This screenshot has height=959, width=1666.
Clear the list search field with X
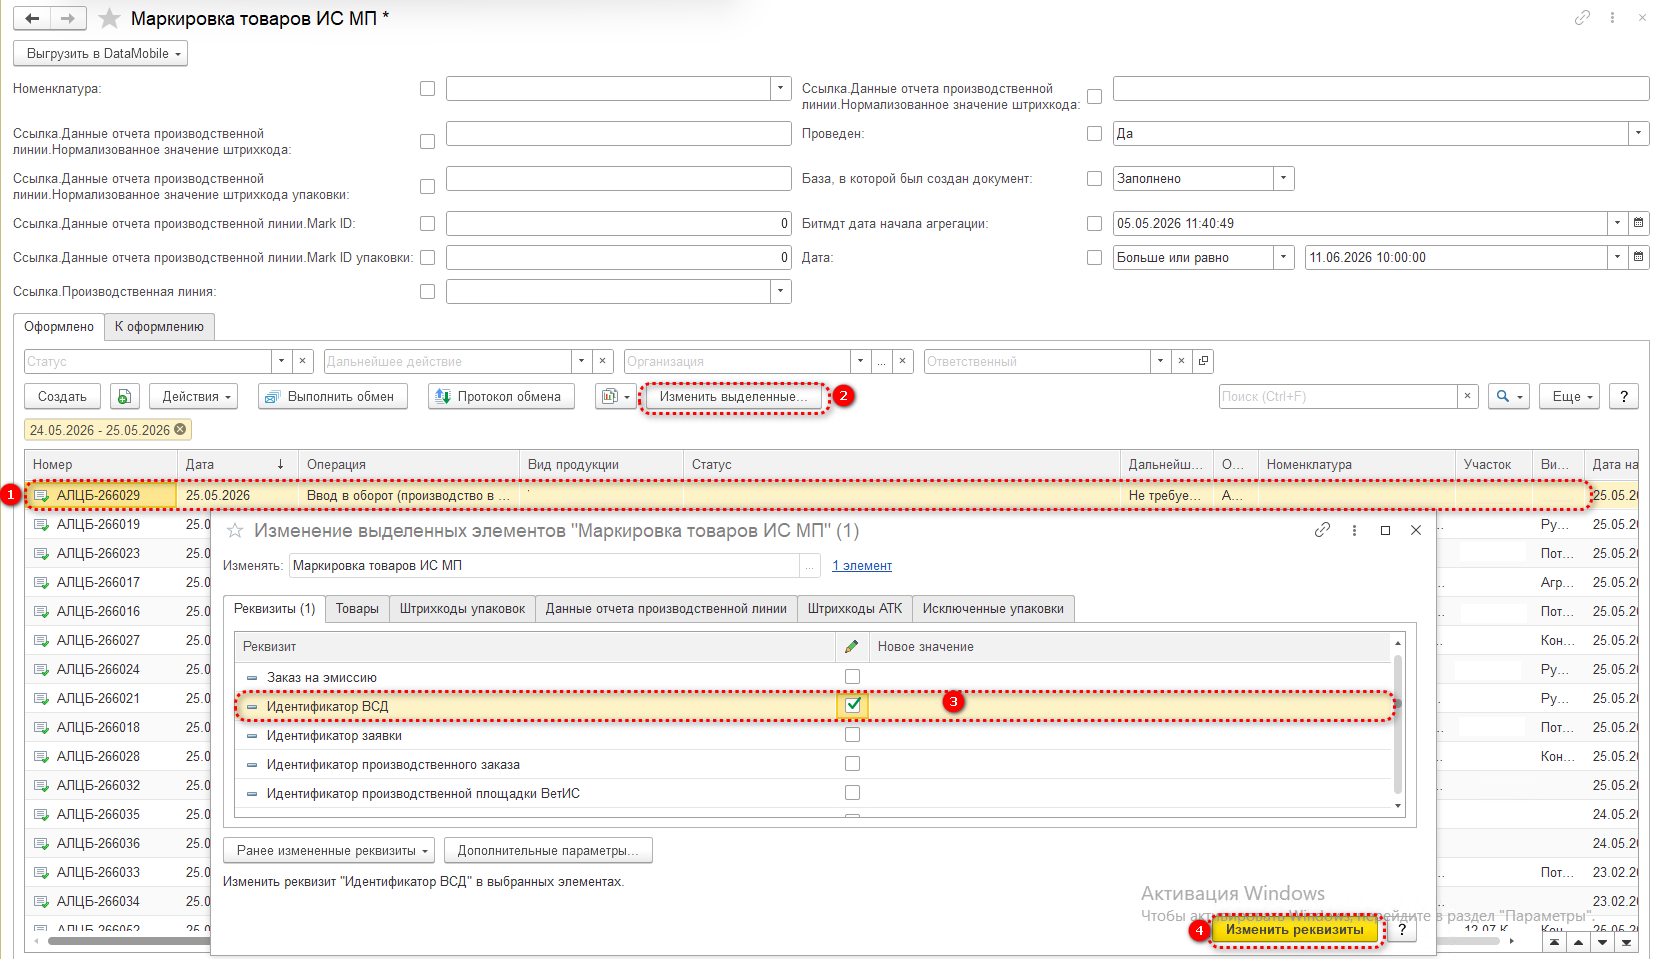click(1467, 397)
